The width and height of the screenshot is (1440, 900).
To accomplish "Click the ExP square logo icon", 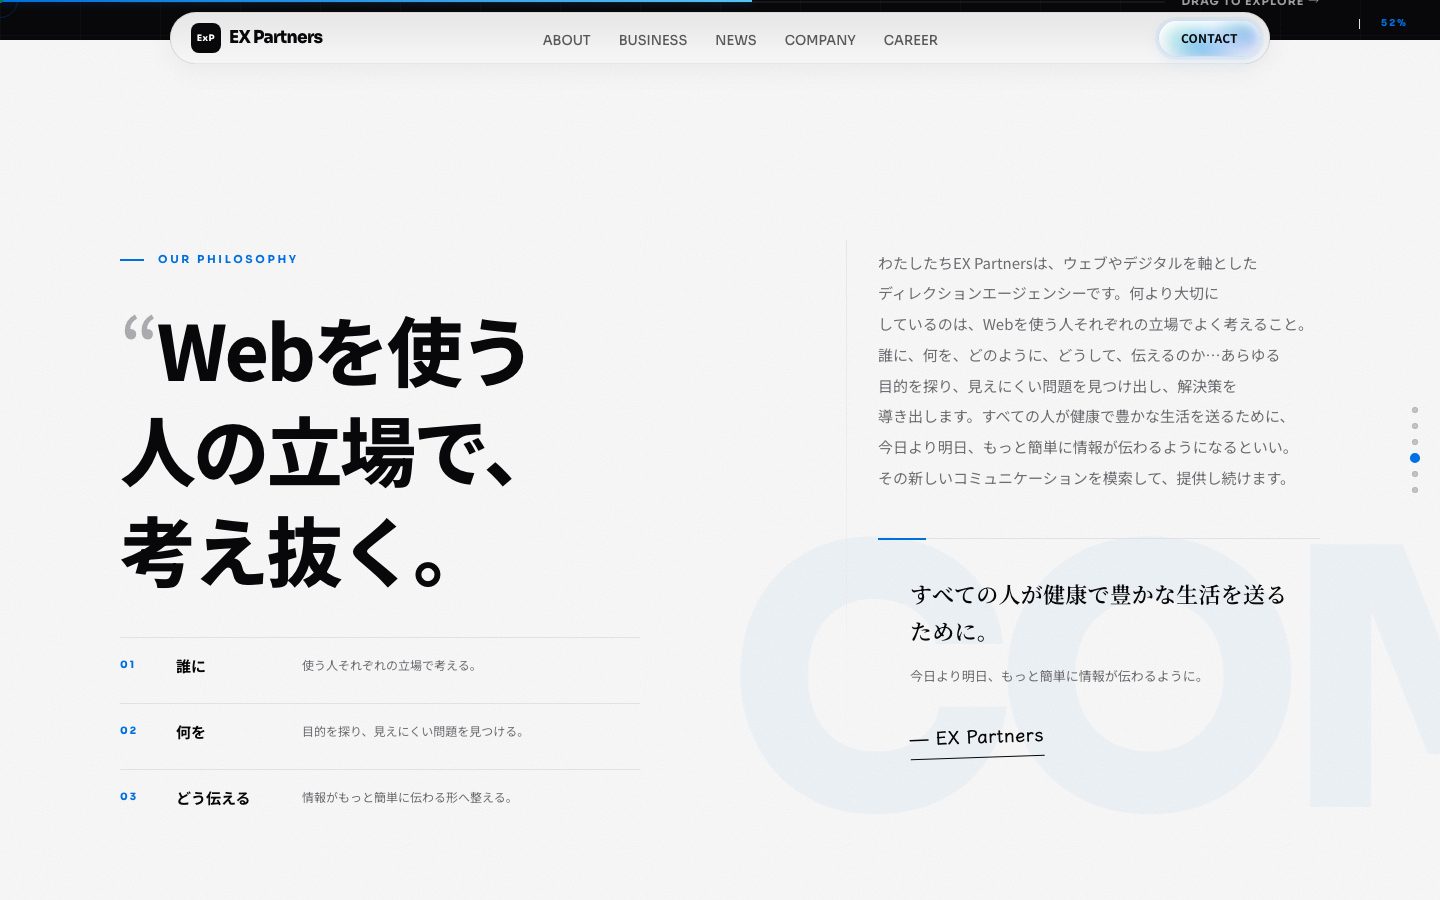I will point(205,38).
